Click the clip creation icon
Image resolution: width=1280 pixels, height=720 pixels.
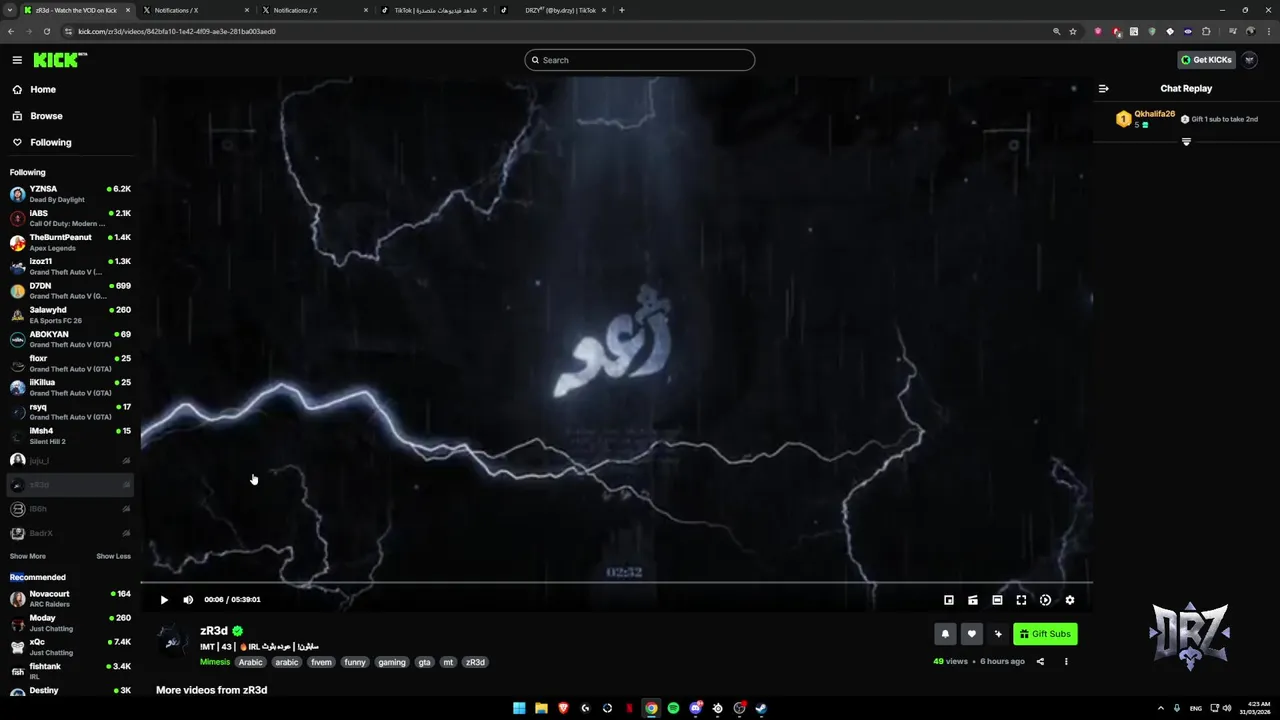(973, 600)
